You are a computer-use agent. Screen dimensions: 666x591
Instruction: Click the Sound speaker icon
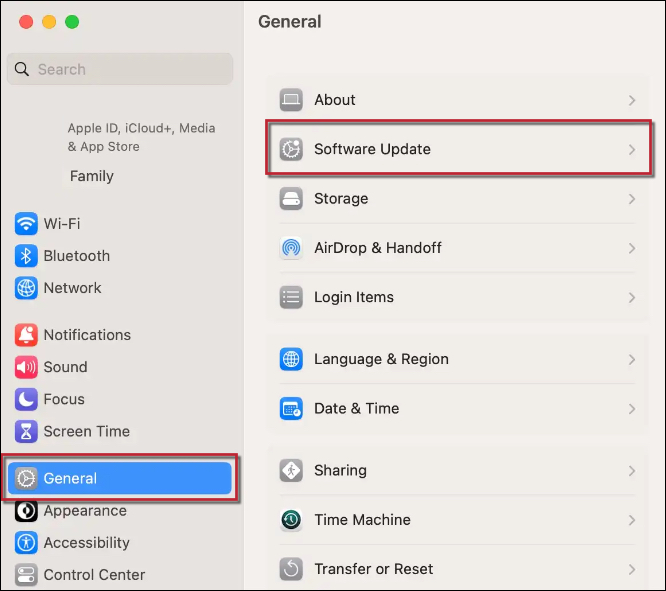26,367
